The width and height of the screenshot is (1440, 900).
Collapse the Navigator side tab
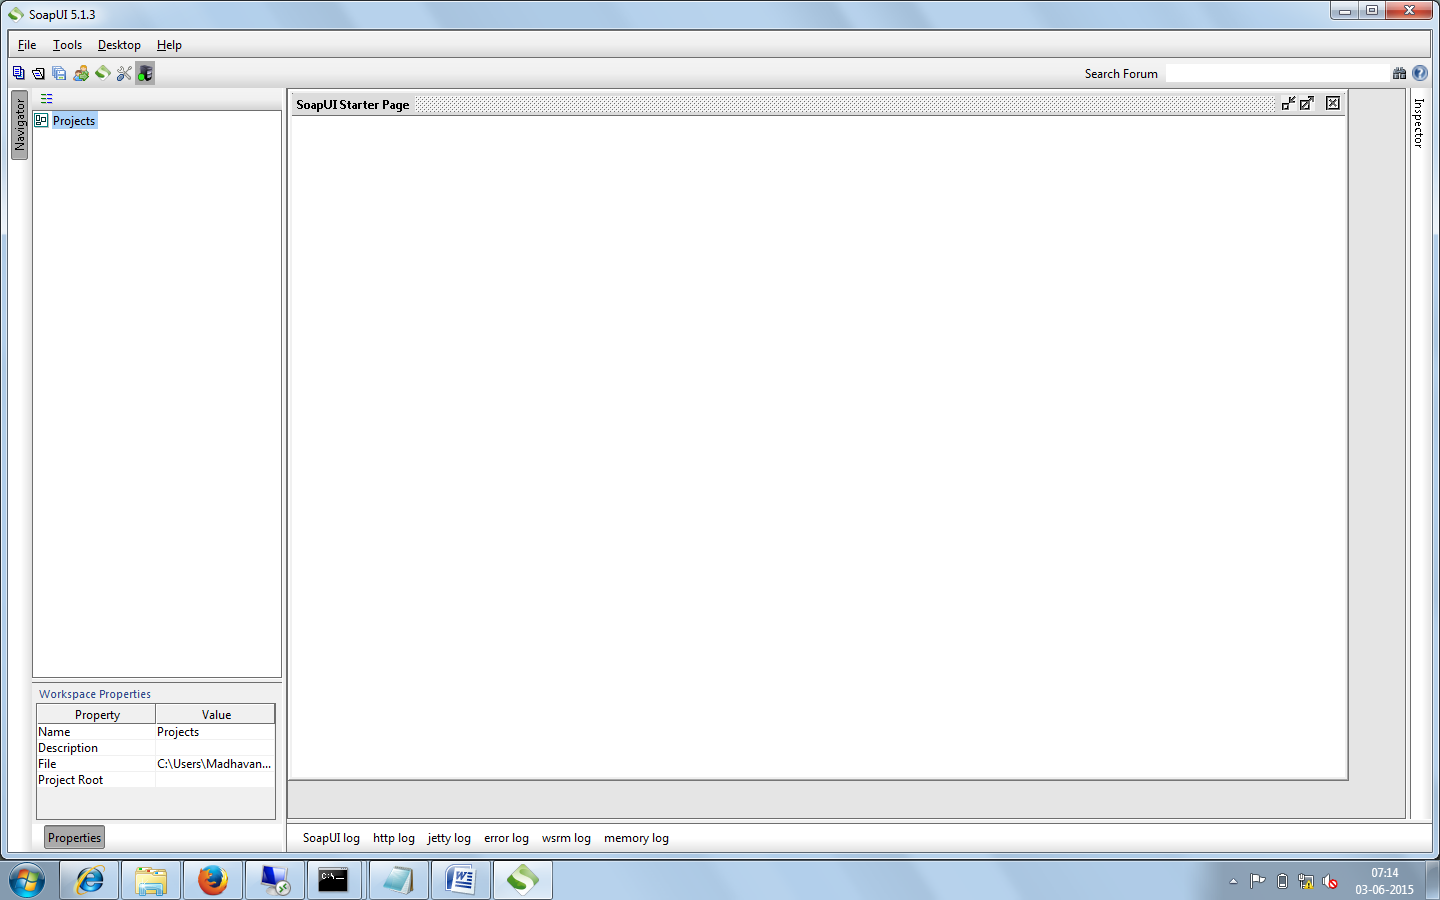19,125
